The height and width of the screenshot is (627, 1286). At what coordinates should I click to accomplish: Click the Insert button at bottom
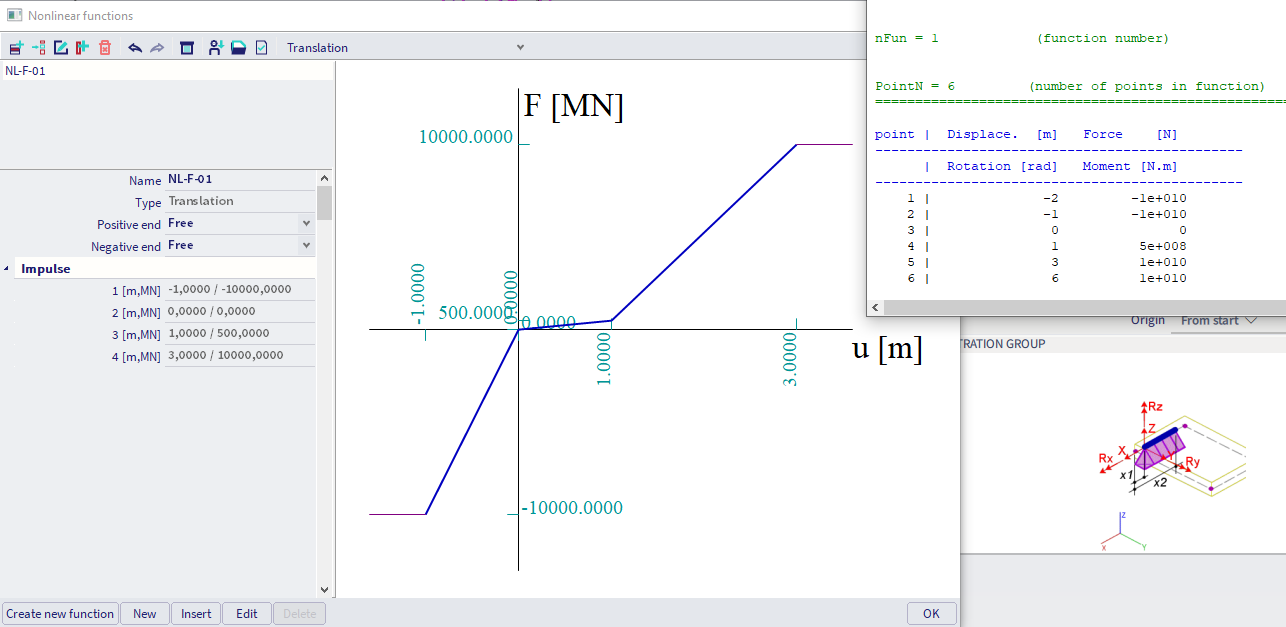(x=196, y=614)
